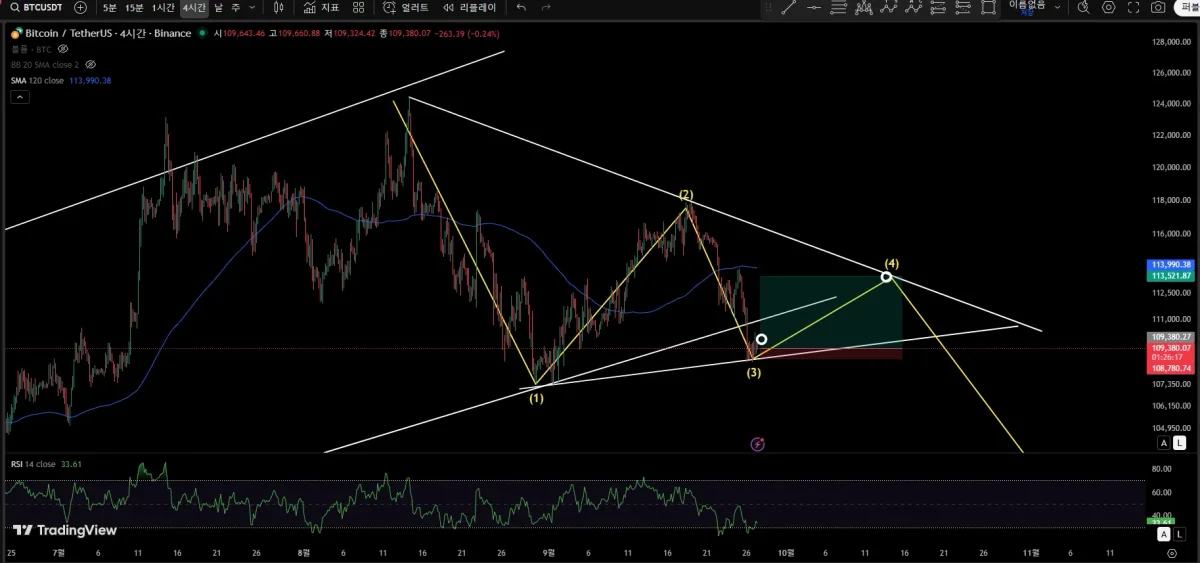Expand the timeframe interval dropdown
The image size is (1200, 563).
(251, 7)
